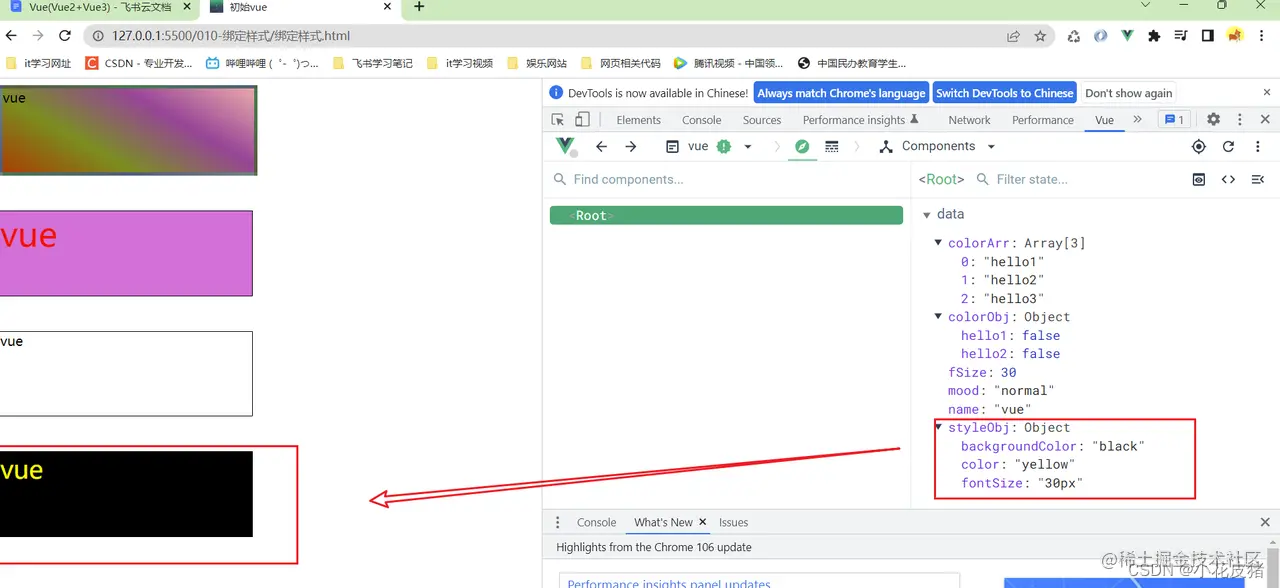This screenshot has width=1280, height=588.
Task: Open the Chrome extensions puzzle icon
Action: click(1154, 36)
